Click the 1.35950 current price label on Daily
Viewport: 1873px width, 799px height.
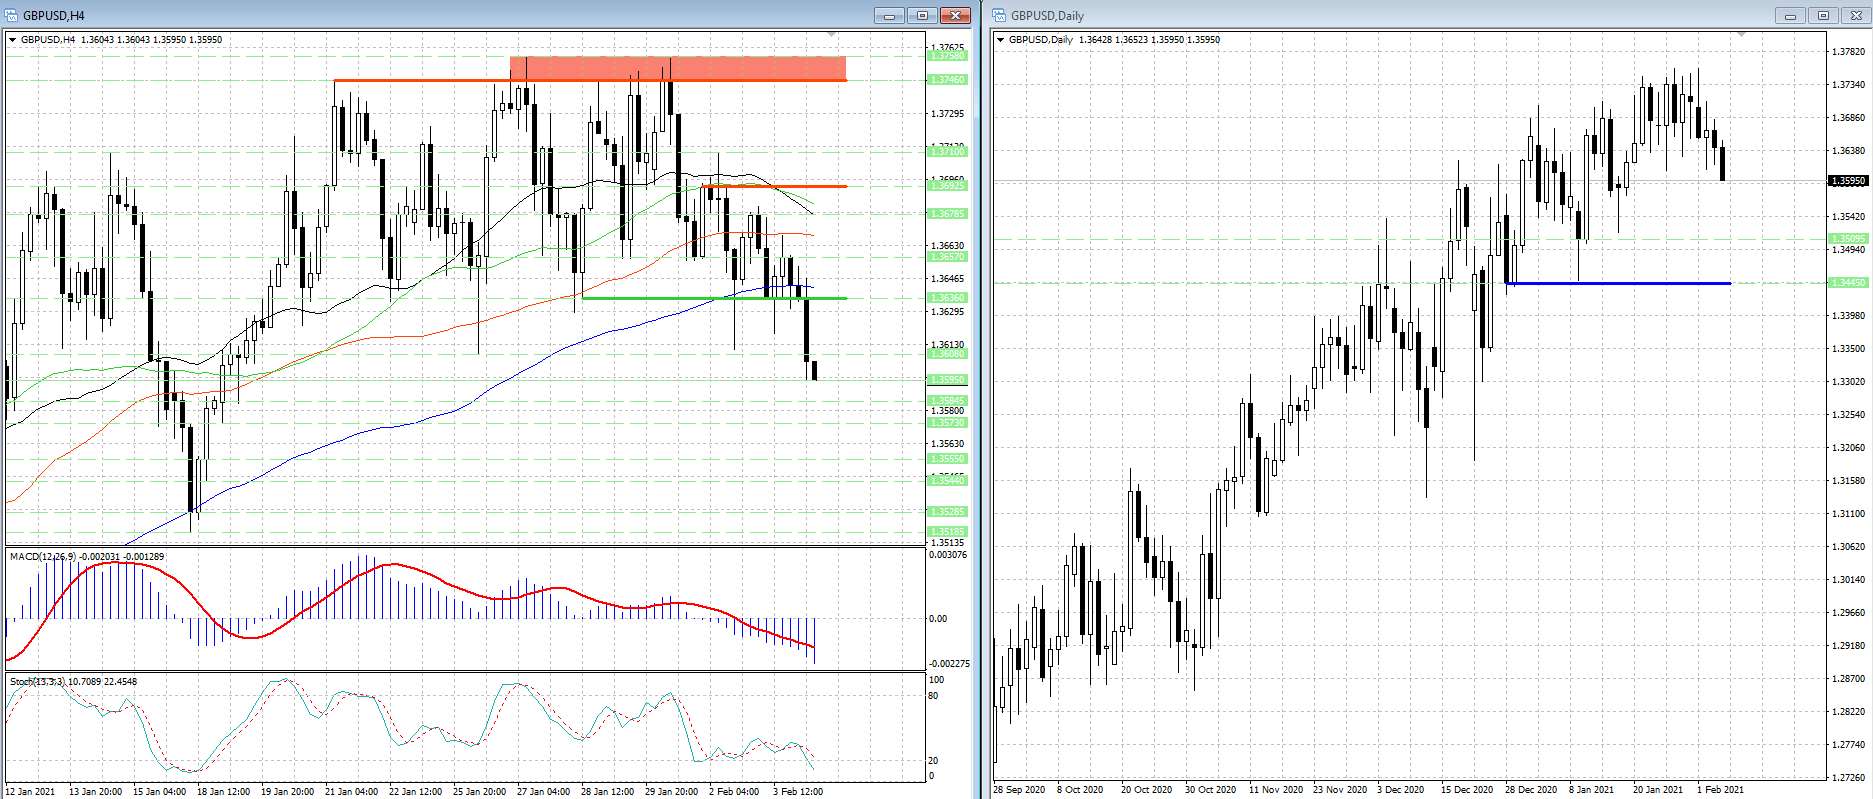[1848, 181]
